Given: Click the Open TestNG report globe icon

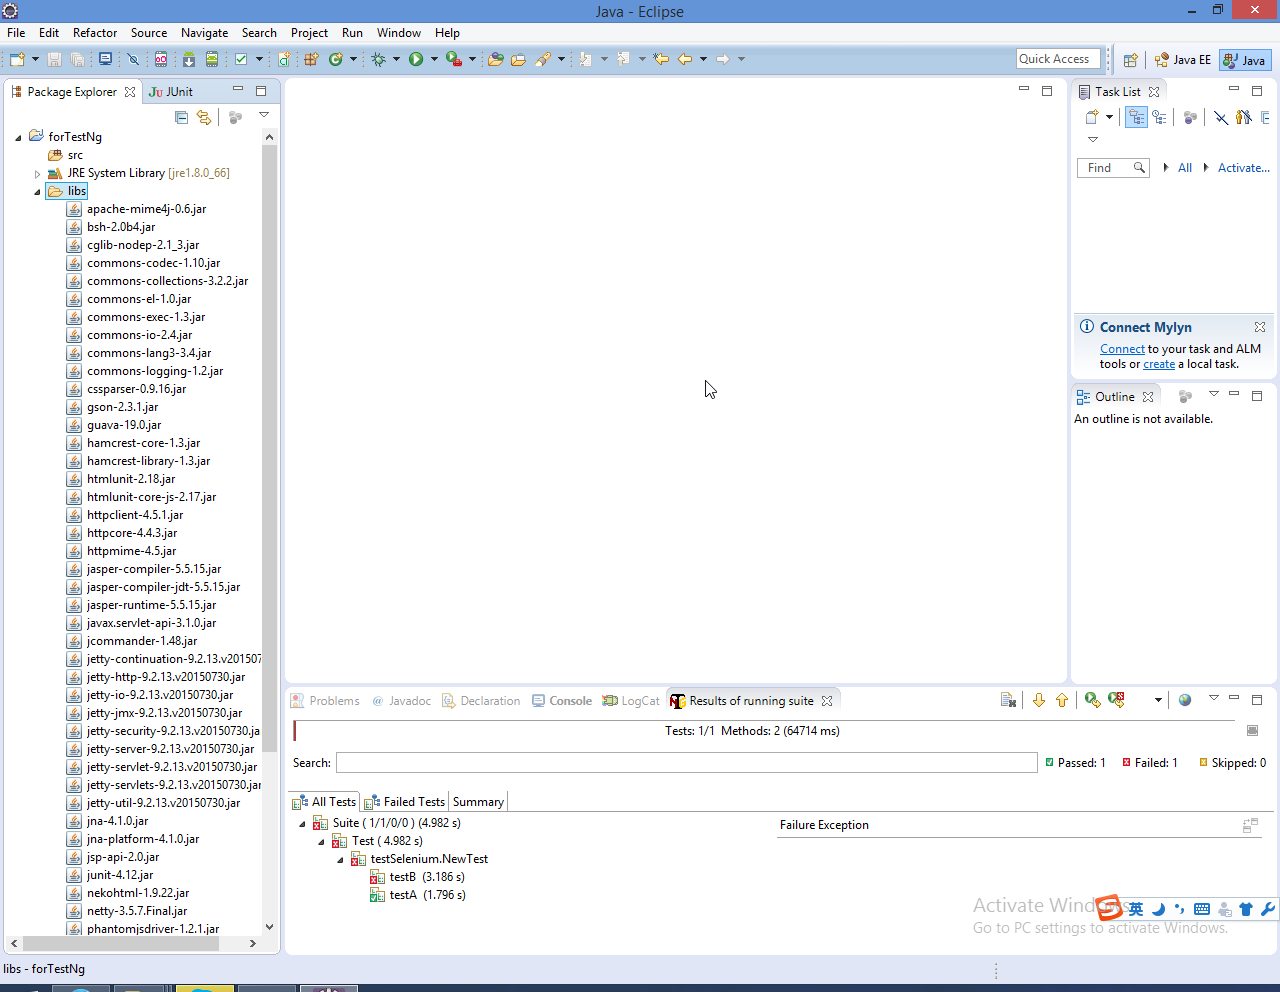Looking at the screenshot, I should [x=1185, y=700].
